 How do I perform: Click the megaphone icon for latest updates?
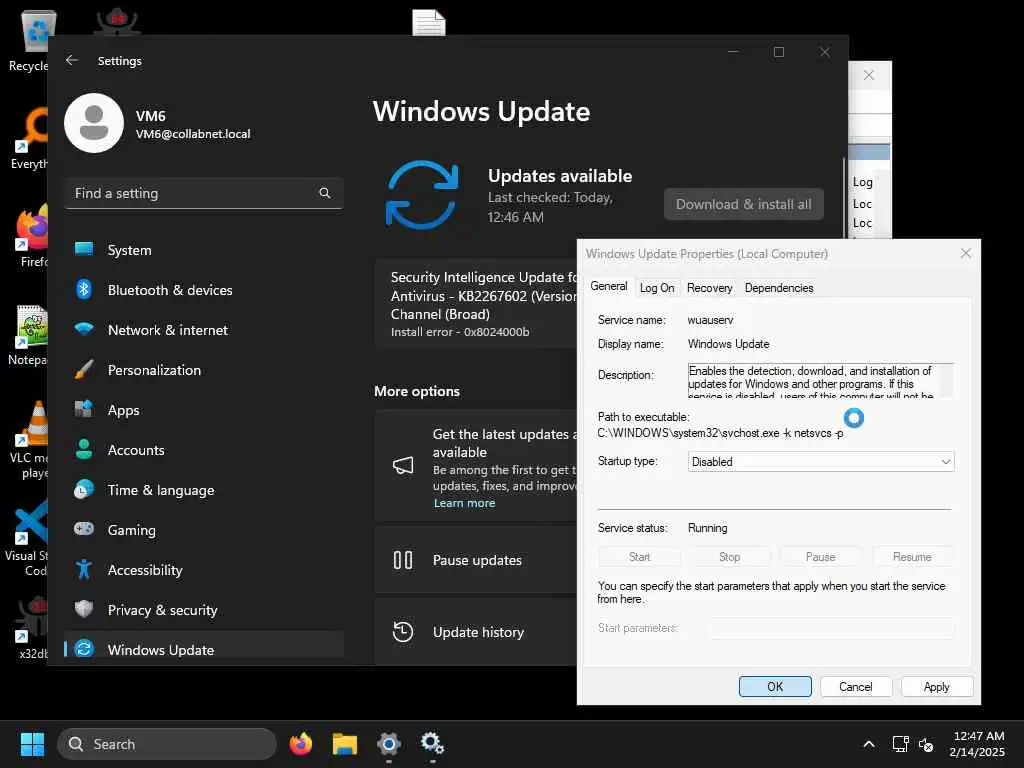click(x=403, y=465)
